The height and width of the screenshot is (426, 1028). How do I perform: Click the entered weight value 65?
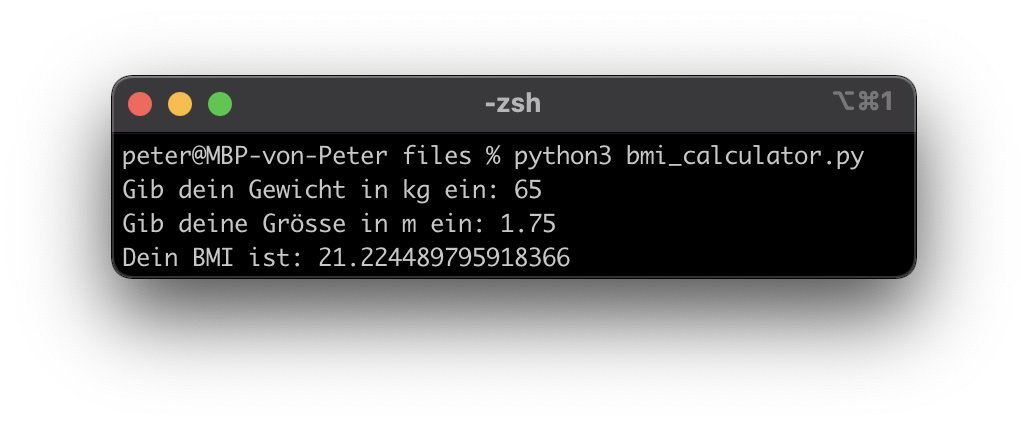(x=527, y=190)
